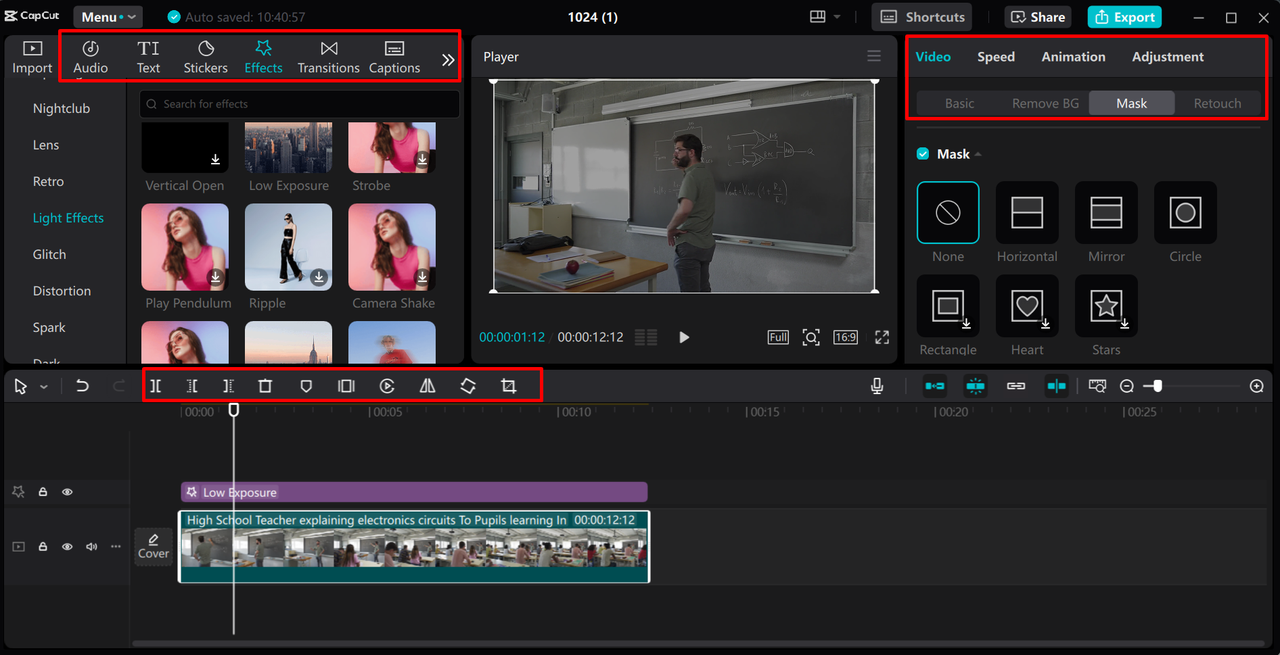The width and height of the screenshot is (1280, 655).
Task: Select the Mirror mask
Action: coord(1106,212)
